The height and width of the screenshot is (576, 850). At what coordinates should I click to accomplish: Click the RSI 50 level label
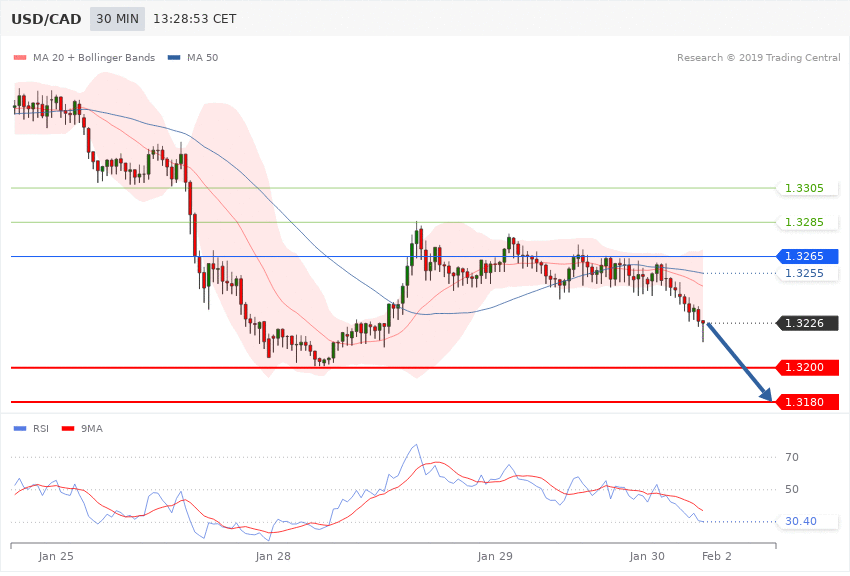(792, 489)
